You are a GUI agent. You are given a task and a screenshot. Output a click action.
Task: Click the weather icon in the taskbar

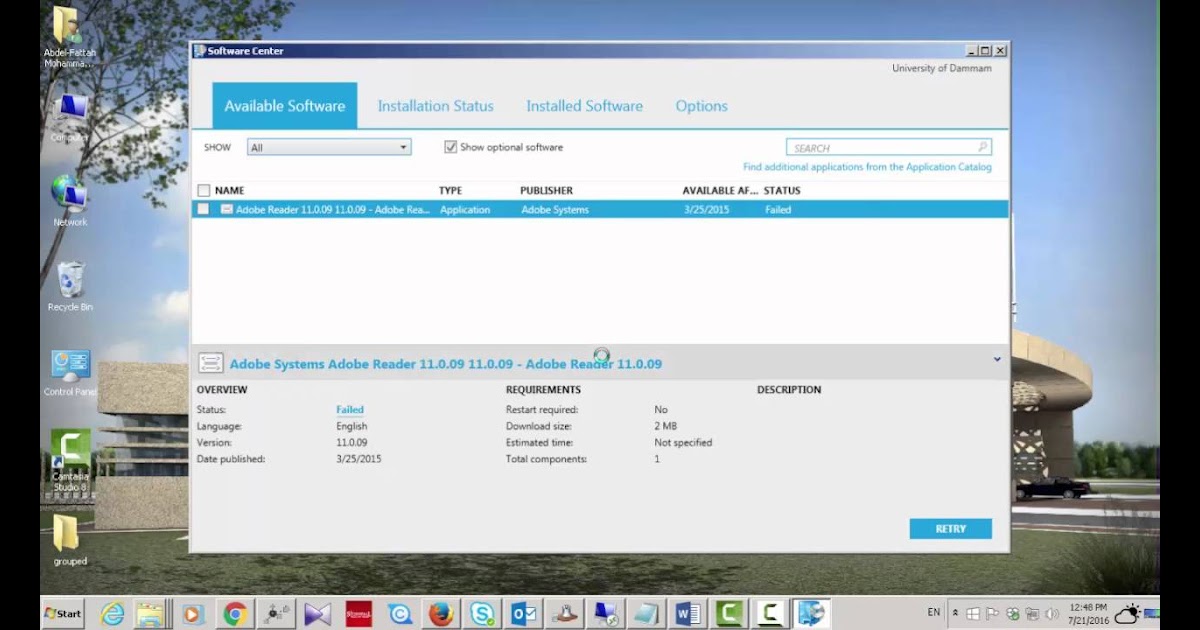[1128, 613]
